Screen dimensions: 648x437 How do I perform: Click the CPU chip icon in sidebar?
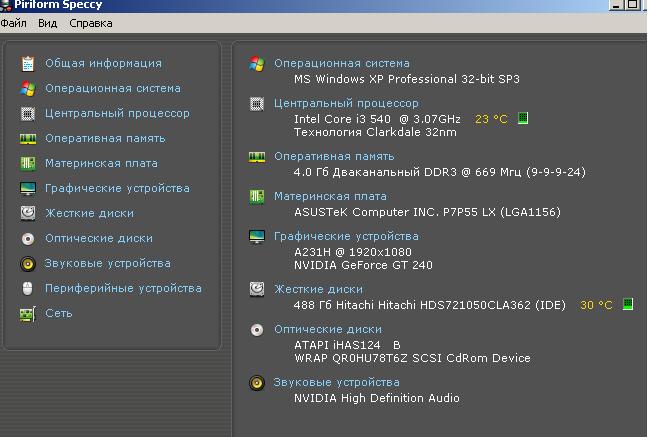coord(27,114)
